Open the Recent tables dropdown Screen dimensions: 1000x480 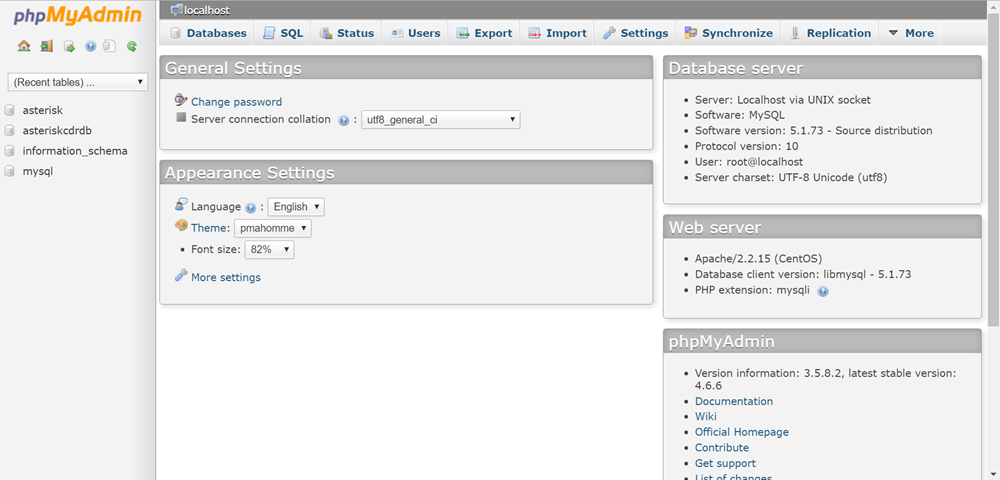[x=78, y=82]
